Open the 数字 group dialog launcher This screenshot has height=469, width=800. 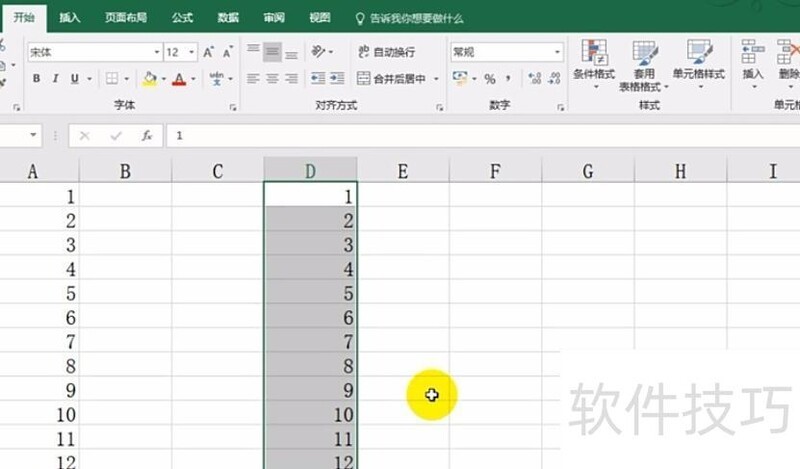tap(560, 107)
